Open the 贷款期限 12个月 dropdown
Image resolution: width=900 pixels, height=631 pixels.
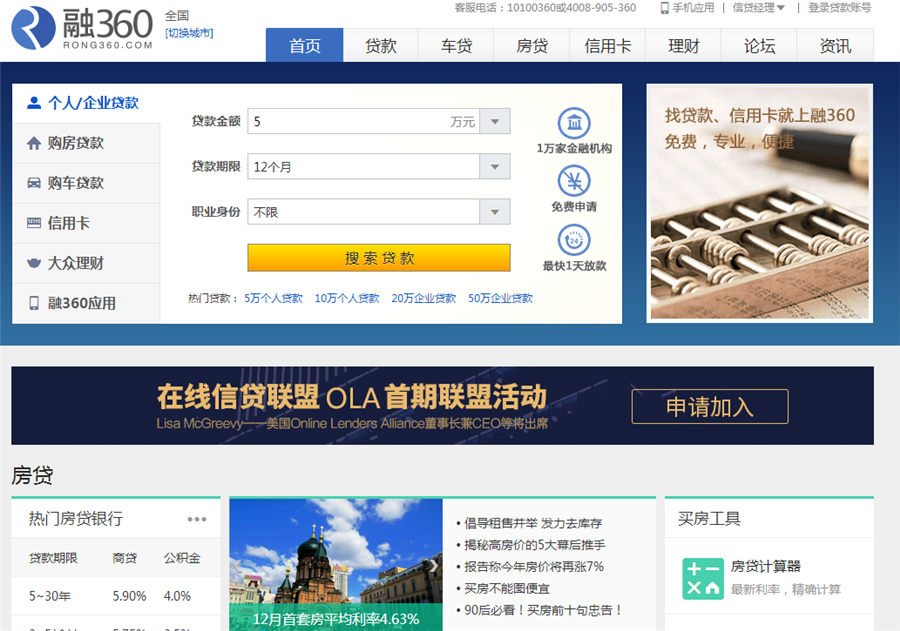tap(495, 167)
